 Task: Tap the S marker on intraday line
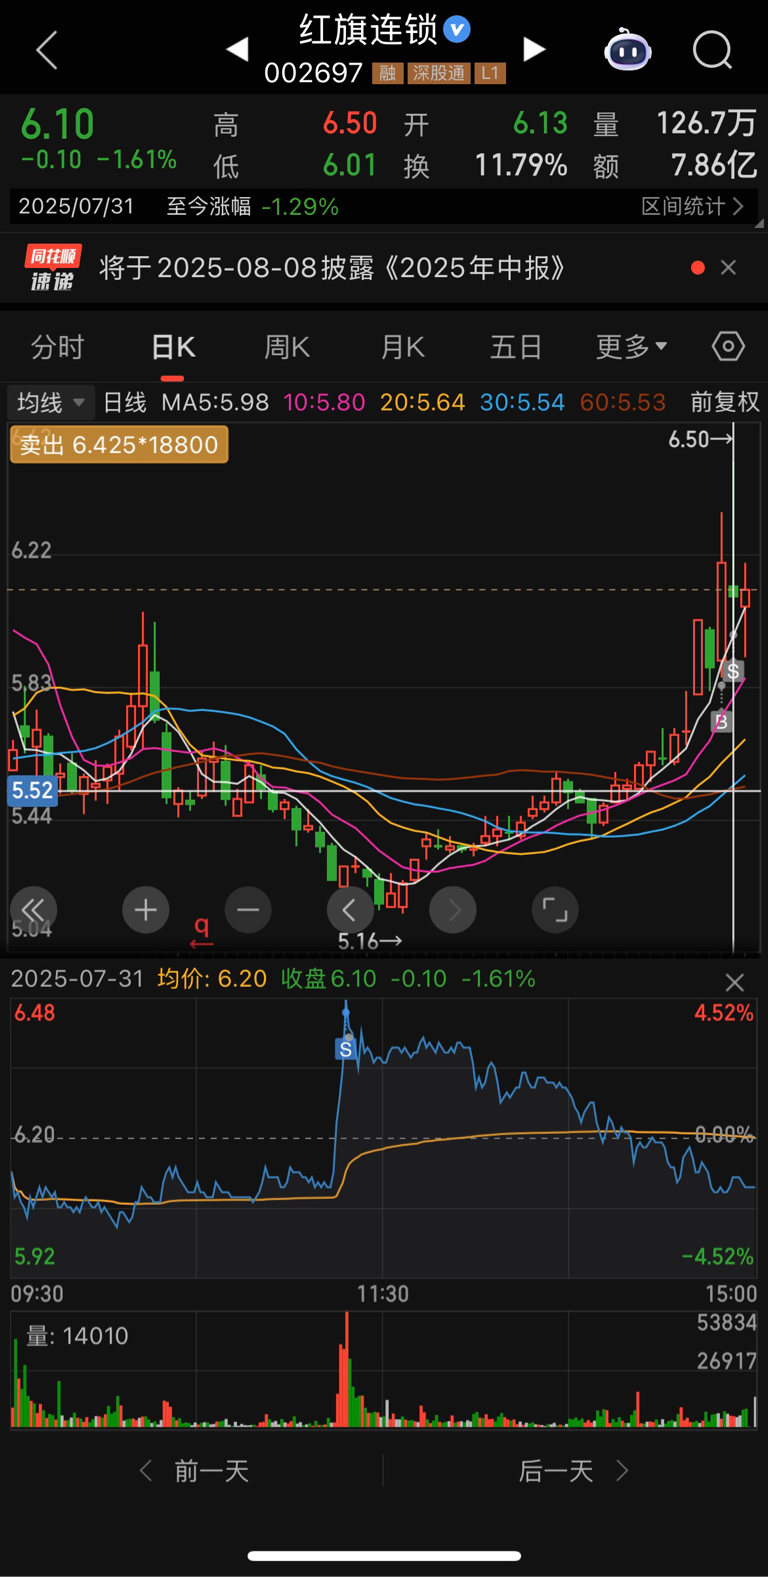(x=346, y=1049)
